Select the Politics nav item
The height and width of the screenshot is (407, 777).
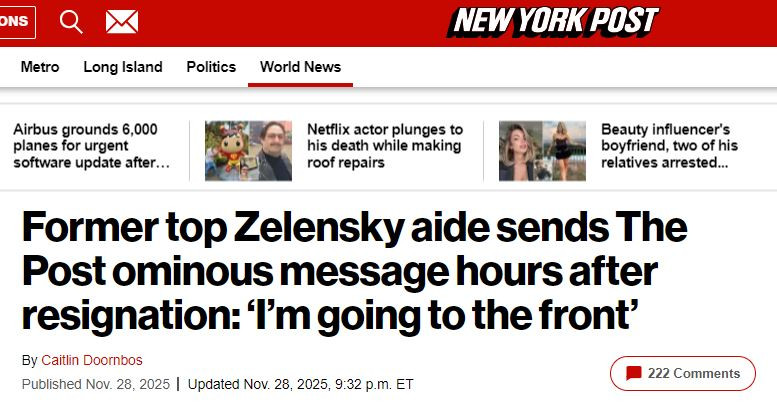[211, 67]
